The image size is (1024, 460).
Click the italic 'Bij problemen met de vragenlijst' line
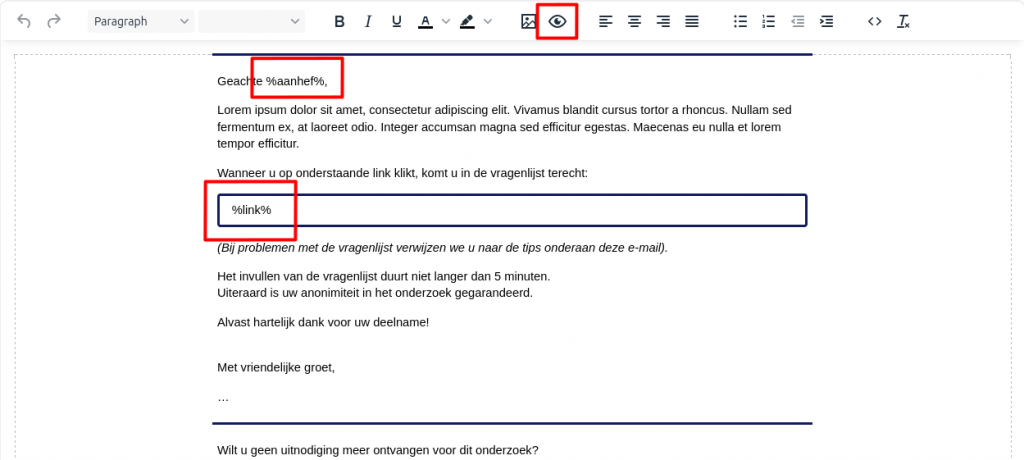[x=442, y=248]
